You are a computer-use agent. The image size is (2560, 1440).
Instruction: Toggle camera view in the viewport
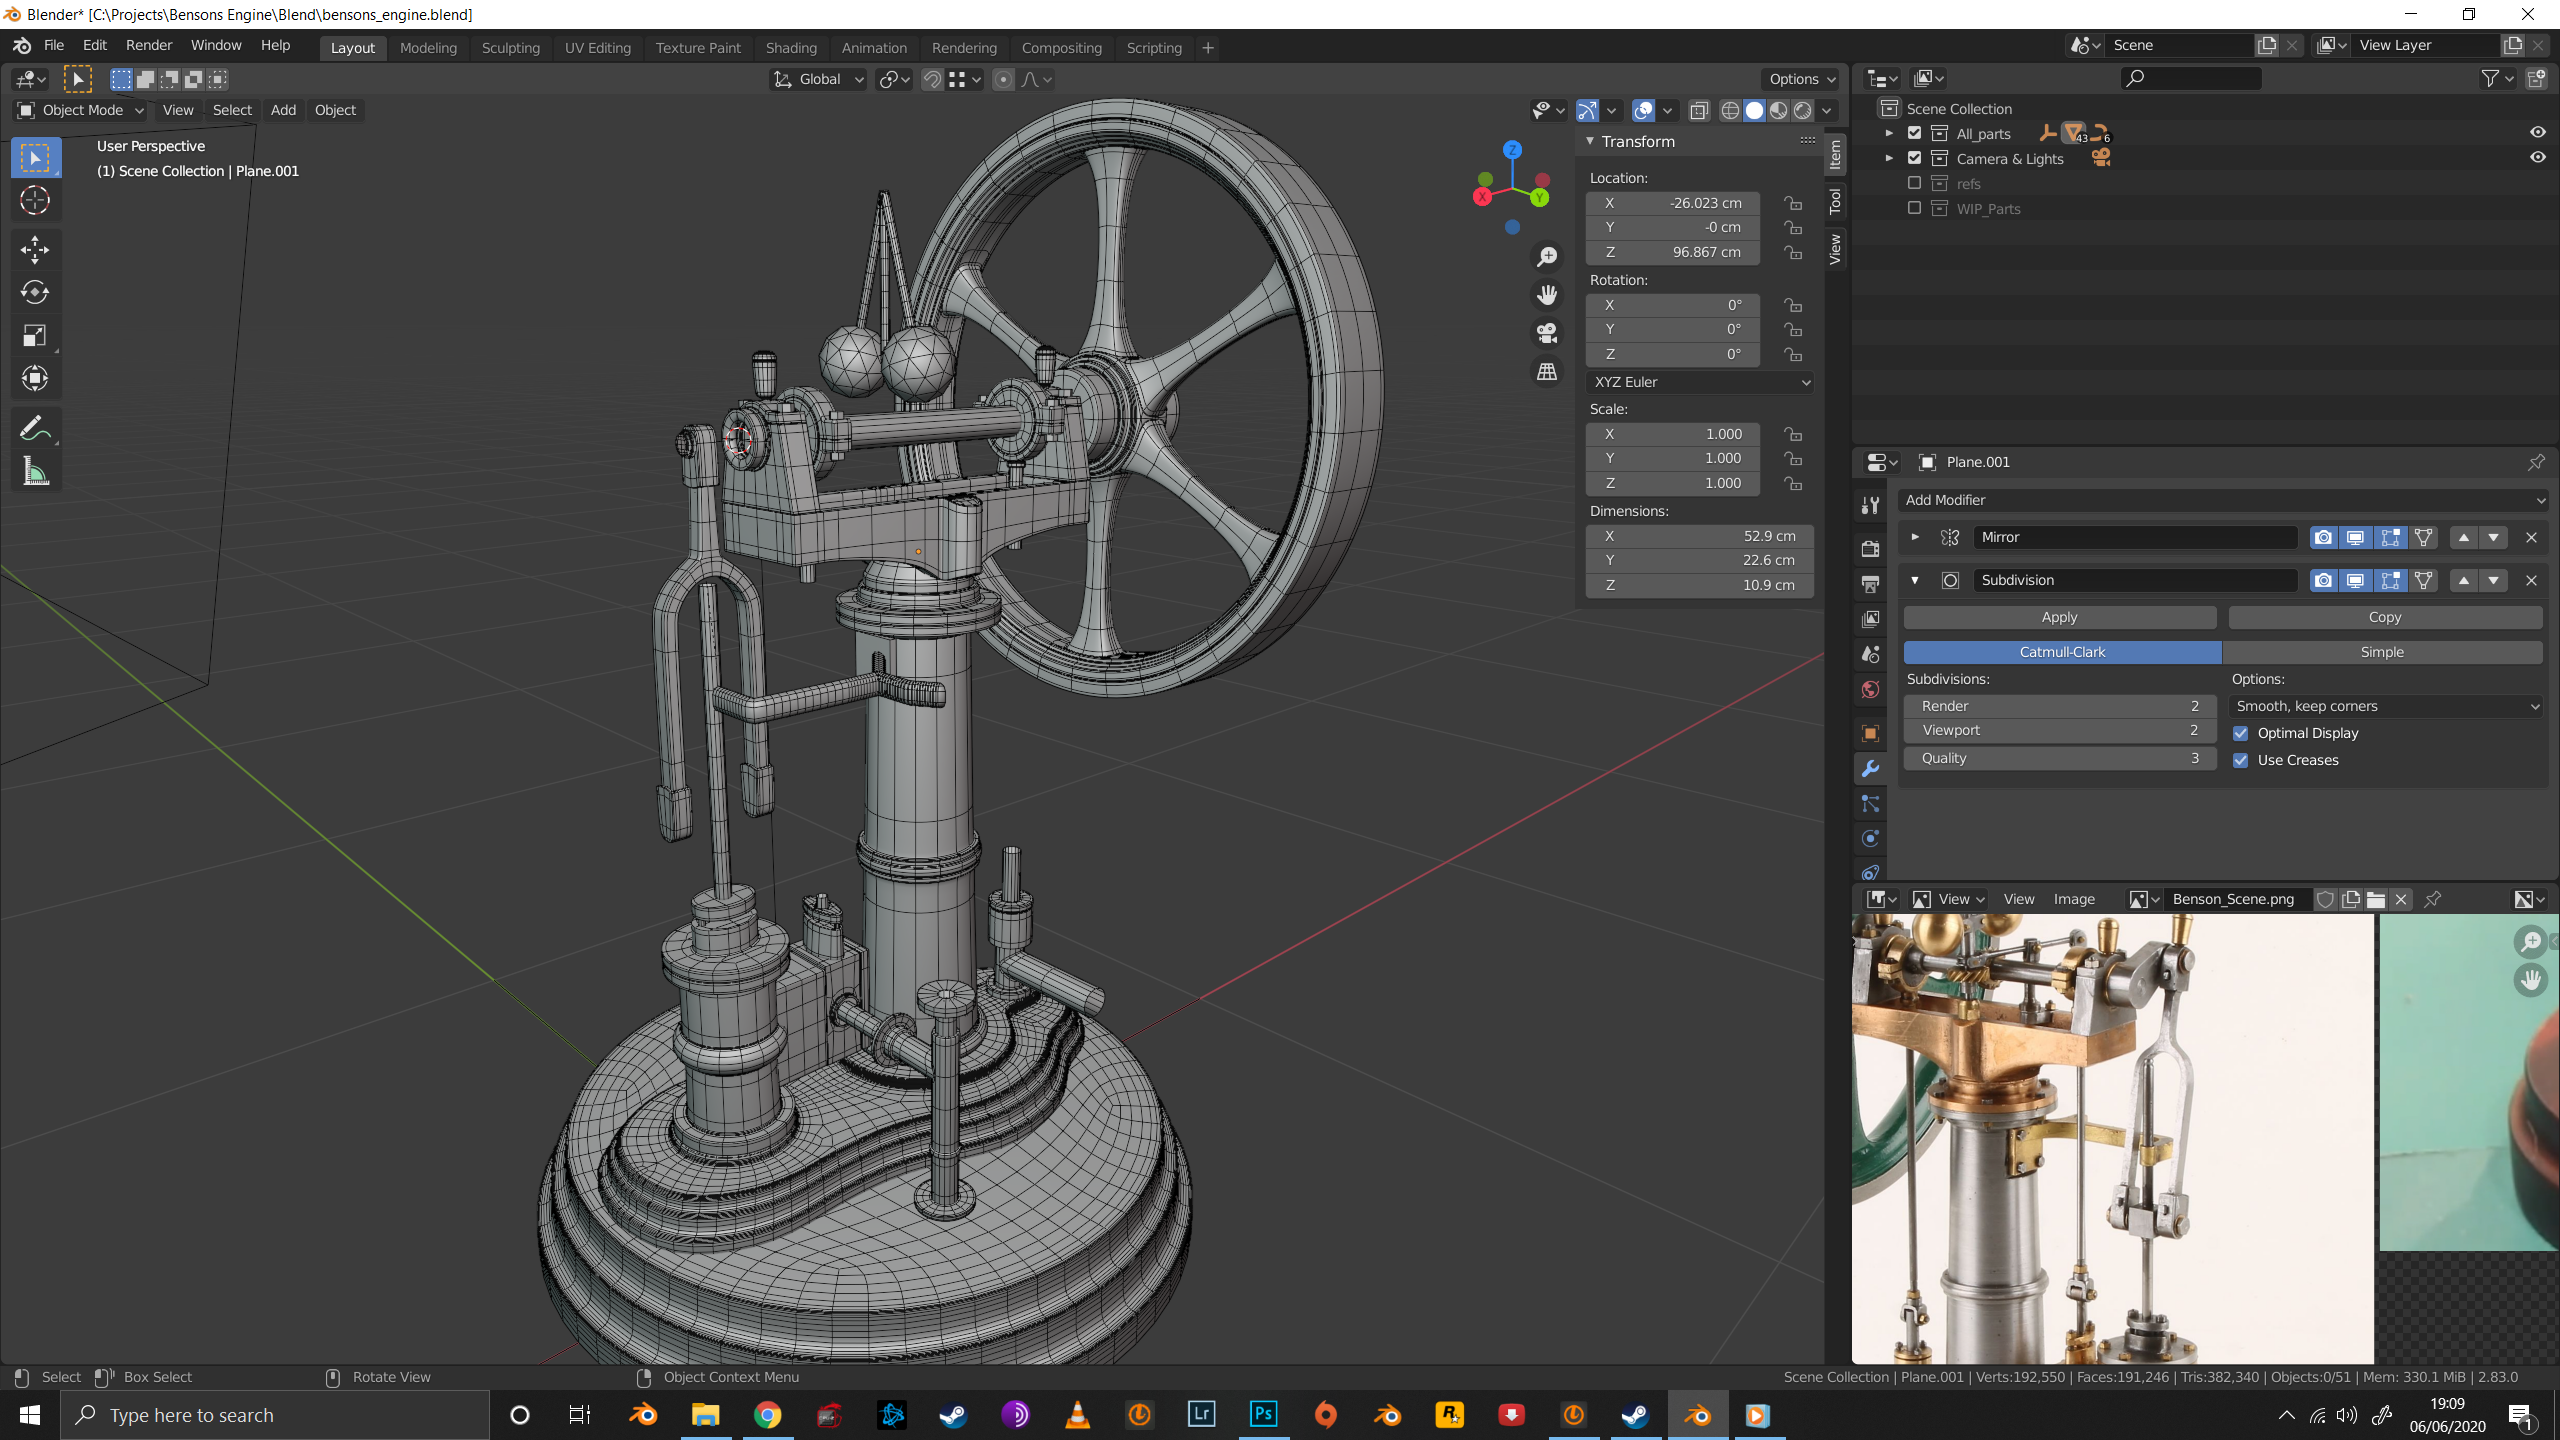[x=1547, y=333]
